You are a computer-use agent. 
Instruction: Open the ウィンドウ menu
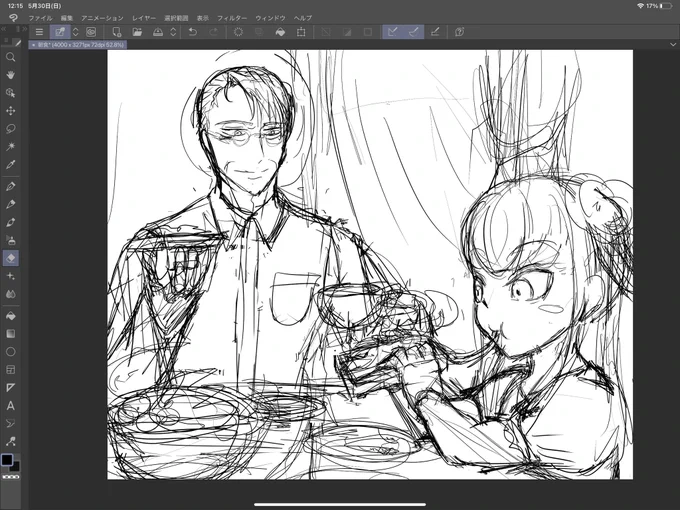point(270,18)
